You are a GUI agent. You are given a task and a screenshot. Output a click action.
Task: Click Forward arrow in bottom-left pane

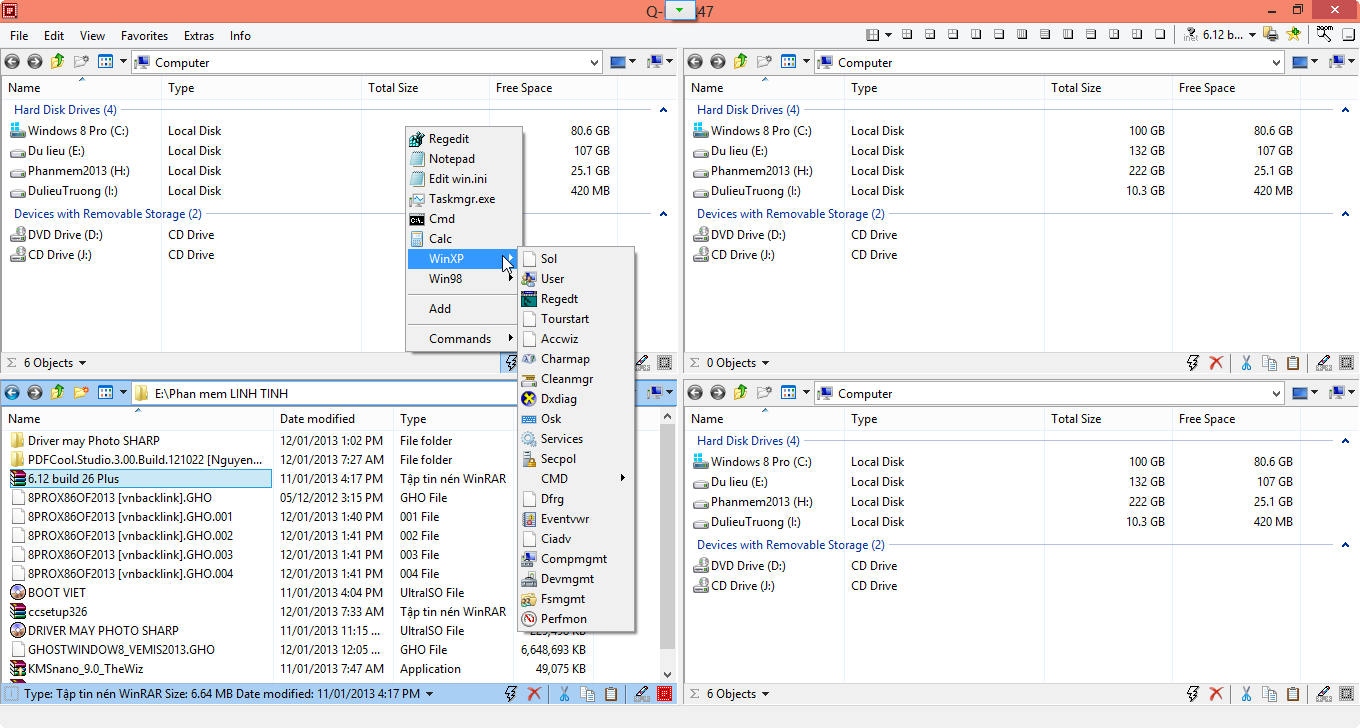[x=35, y=393]
